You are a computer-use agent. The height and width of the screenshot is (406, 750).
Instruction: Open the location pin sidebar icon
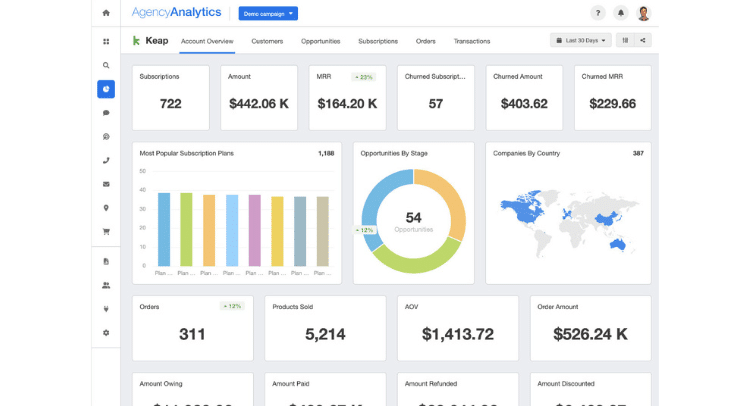[106, 208]
